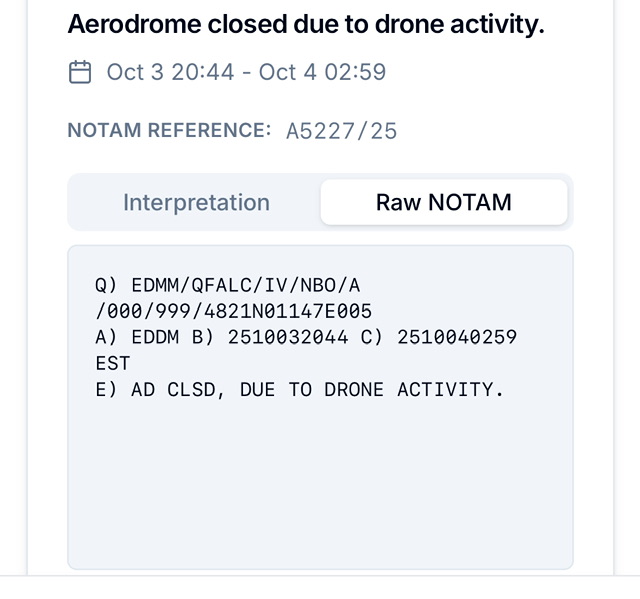
Task: Click the EST line in the raw NOTAM
Action: click(113, 364)
